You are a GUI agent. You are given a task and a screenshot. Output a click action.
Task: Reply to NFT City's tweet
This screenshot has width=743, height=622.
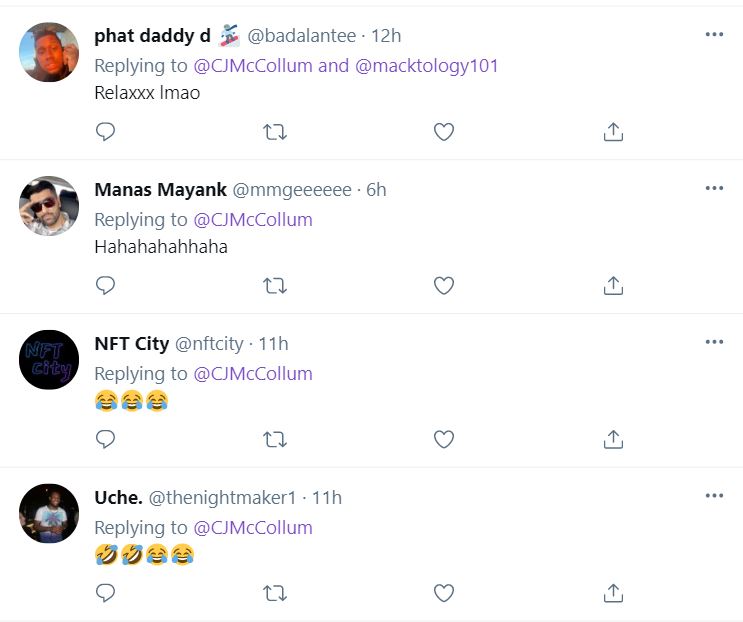pos(105,439)
